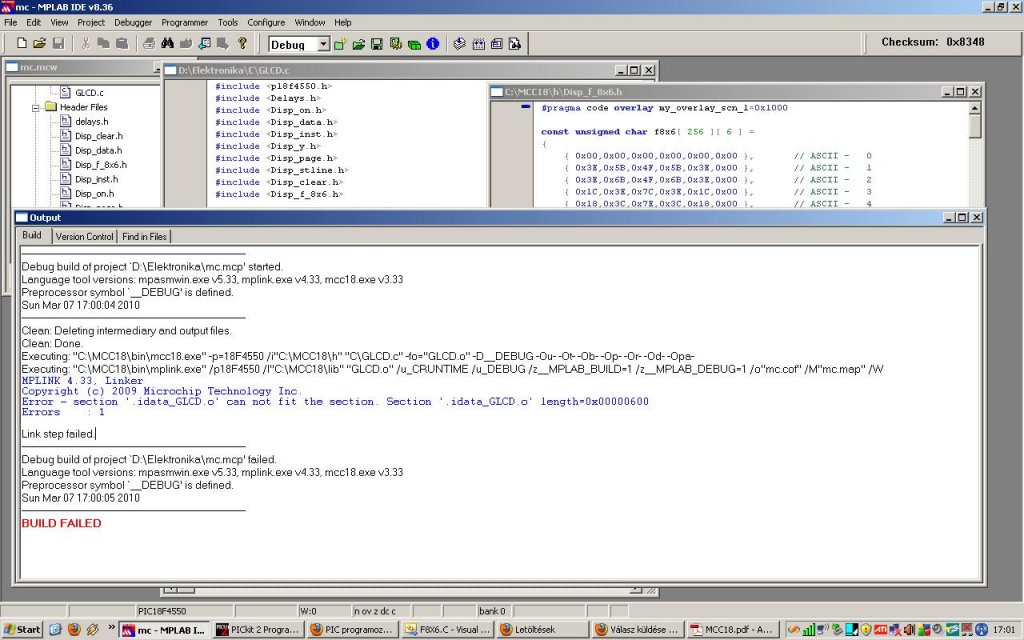This screenshot has height=640, width=1024.
Task: Click the last icon on the build toolbar
Action: coord(515,44)
